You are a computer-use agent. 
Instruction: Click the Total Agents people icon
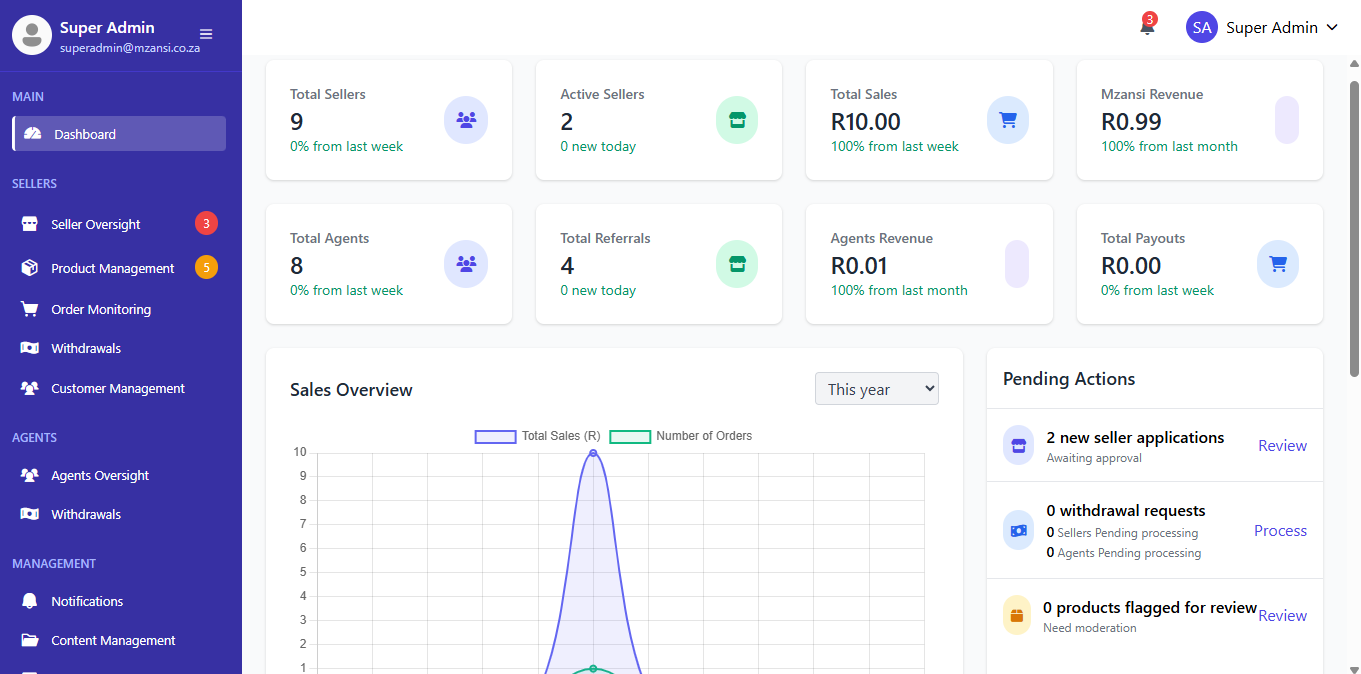465,264
